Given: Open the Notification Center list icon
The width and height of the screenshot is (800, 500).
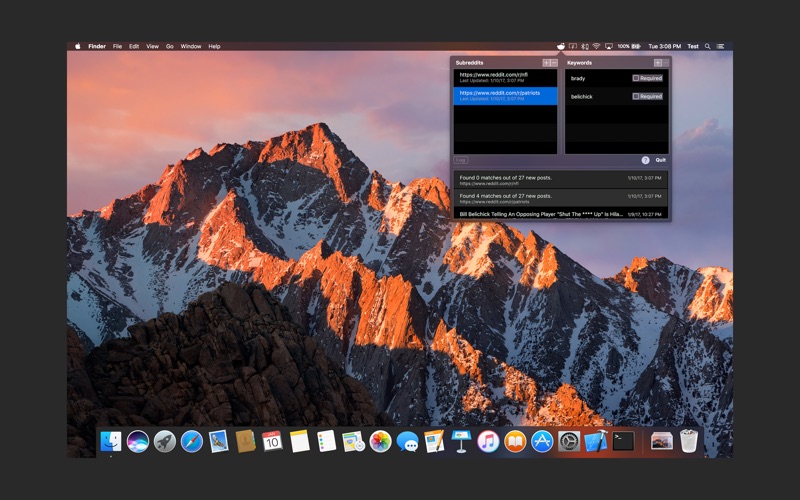Looking at the screenshot, I should coord(722,46).
